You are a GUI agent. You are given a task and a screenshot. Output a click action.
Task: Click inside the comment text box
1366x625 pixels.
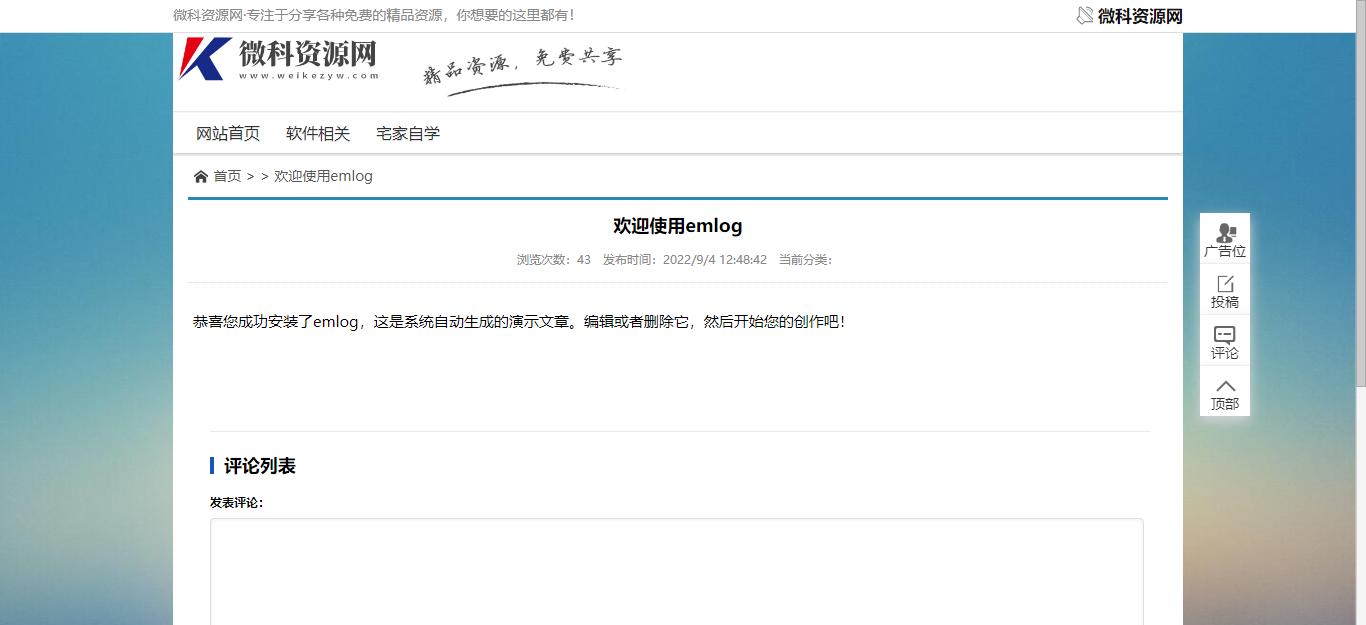[677, 570]
